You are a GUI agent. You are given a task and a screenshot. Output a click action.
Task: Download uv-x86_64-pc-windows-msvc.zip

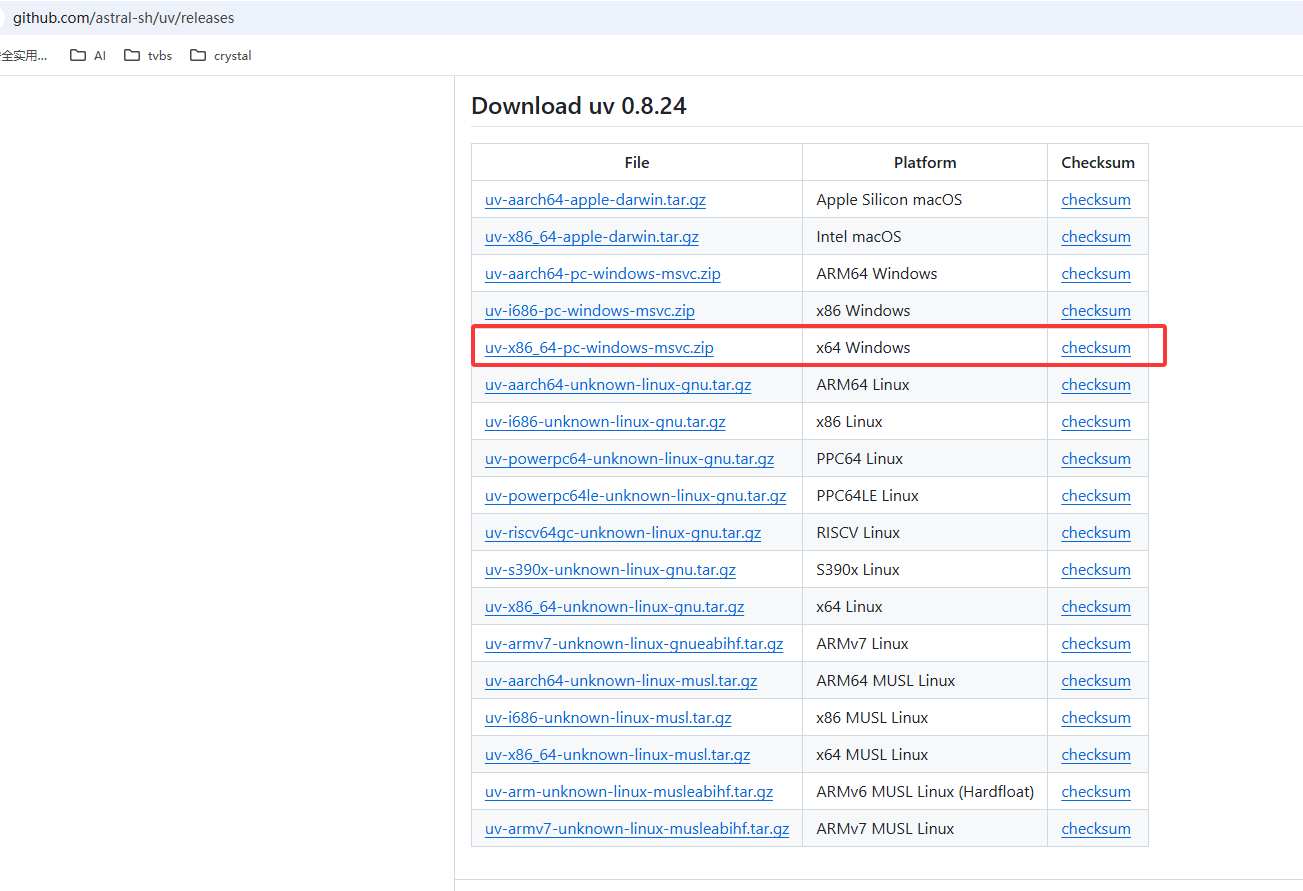tap(599, 348)
